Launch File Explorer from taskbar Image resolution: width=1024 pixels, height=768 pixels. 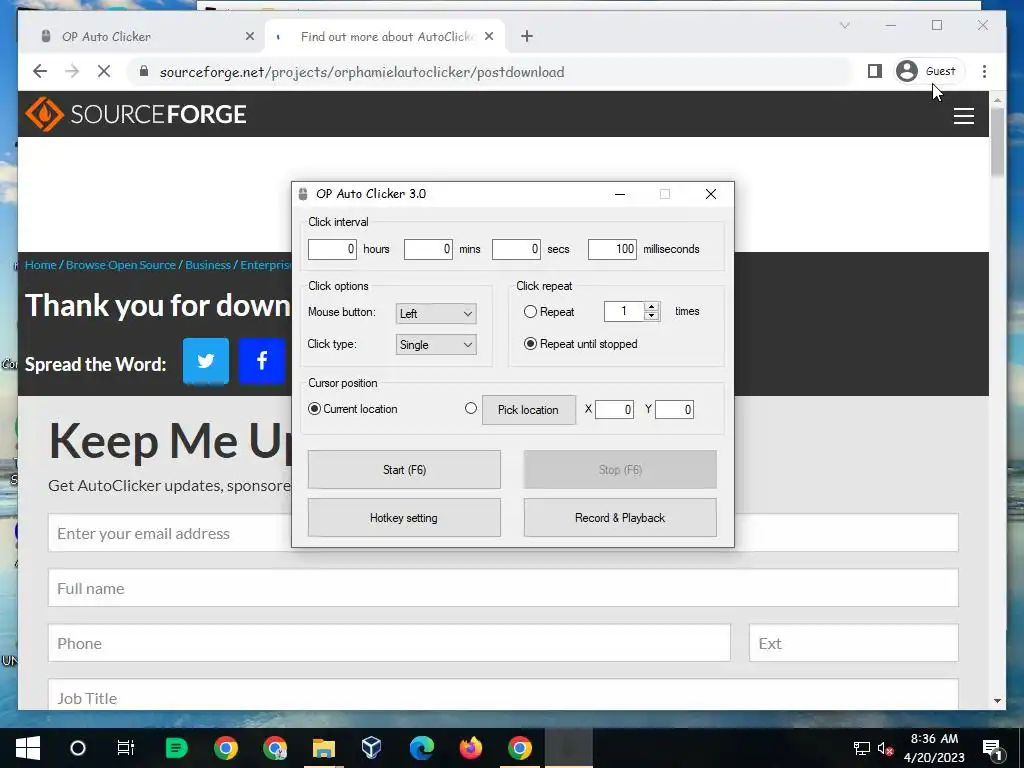point(323,748)
